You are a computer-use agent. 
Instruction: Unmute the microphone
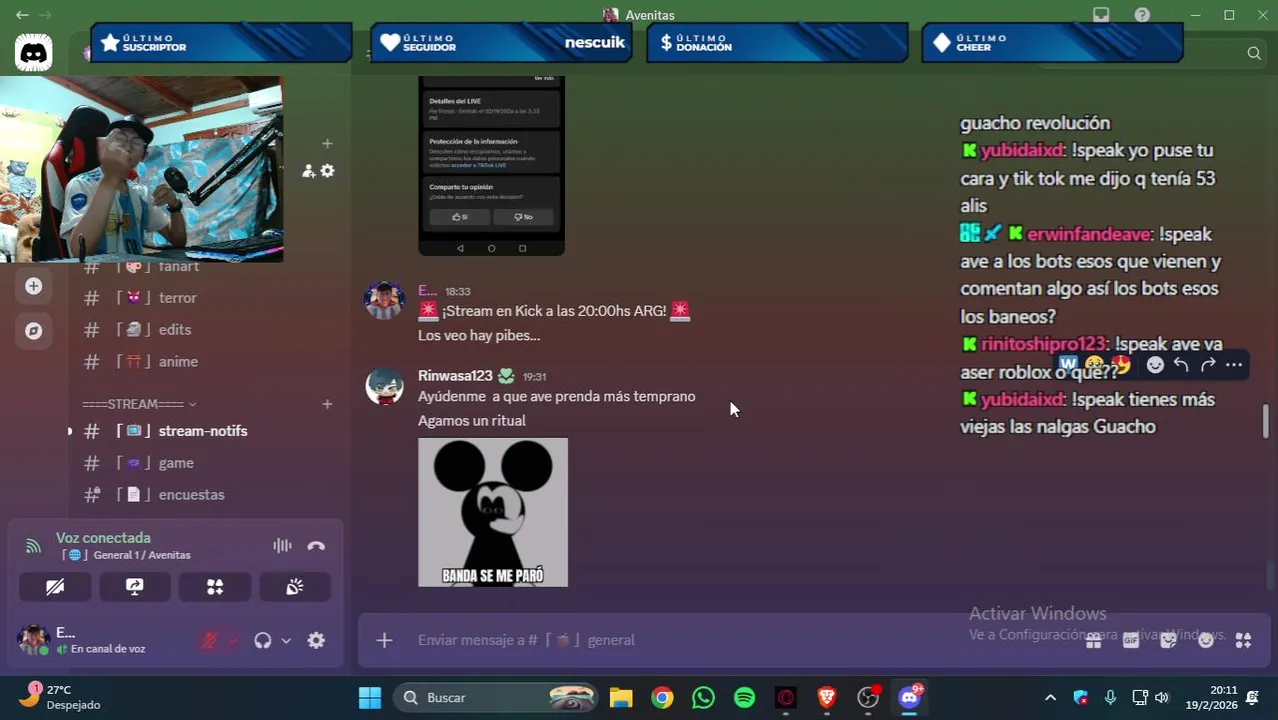(209, 641)
